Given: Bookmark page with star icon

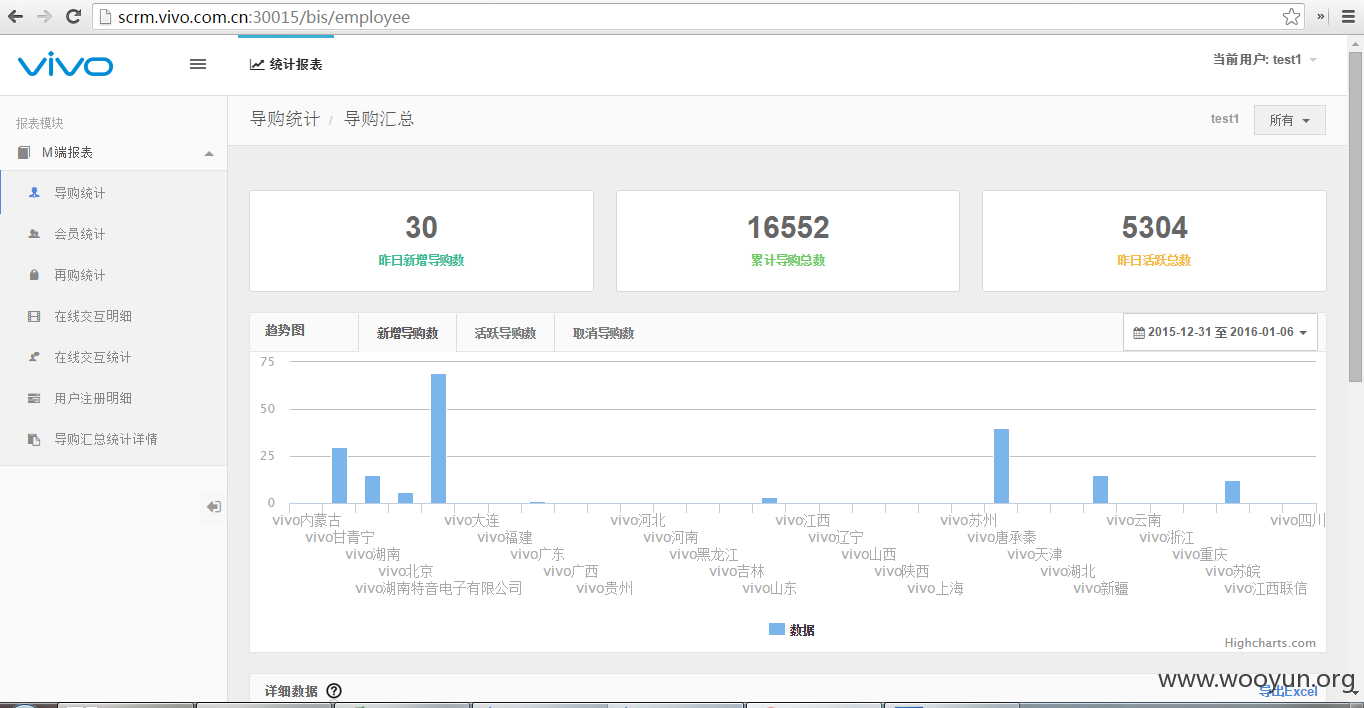Looking at the screenshot, I should pyautogui.click(x=1291, y=17).
